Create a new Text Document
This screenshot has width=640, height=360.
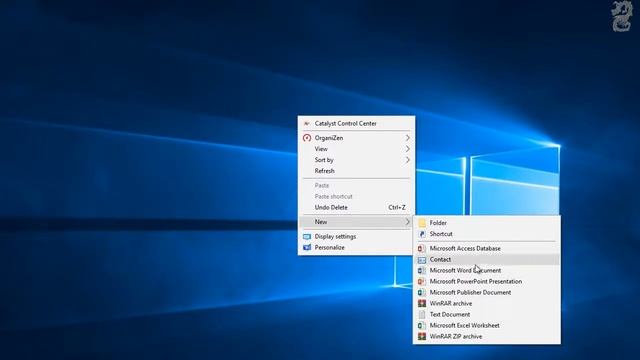[x=487, y=314]
